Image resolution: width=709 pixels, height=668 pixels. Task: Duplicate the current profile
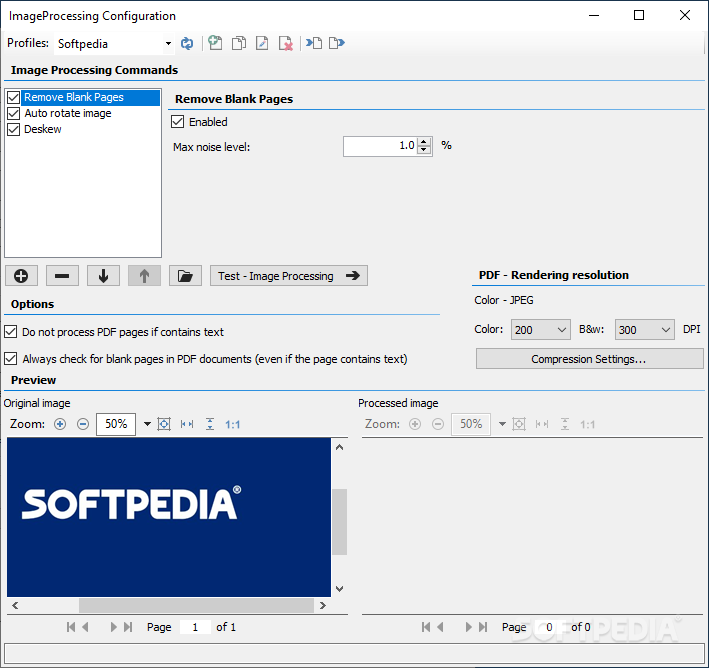click(239, 43)
